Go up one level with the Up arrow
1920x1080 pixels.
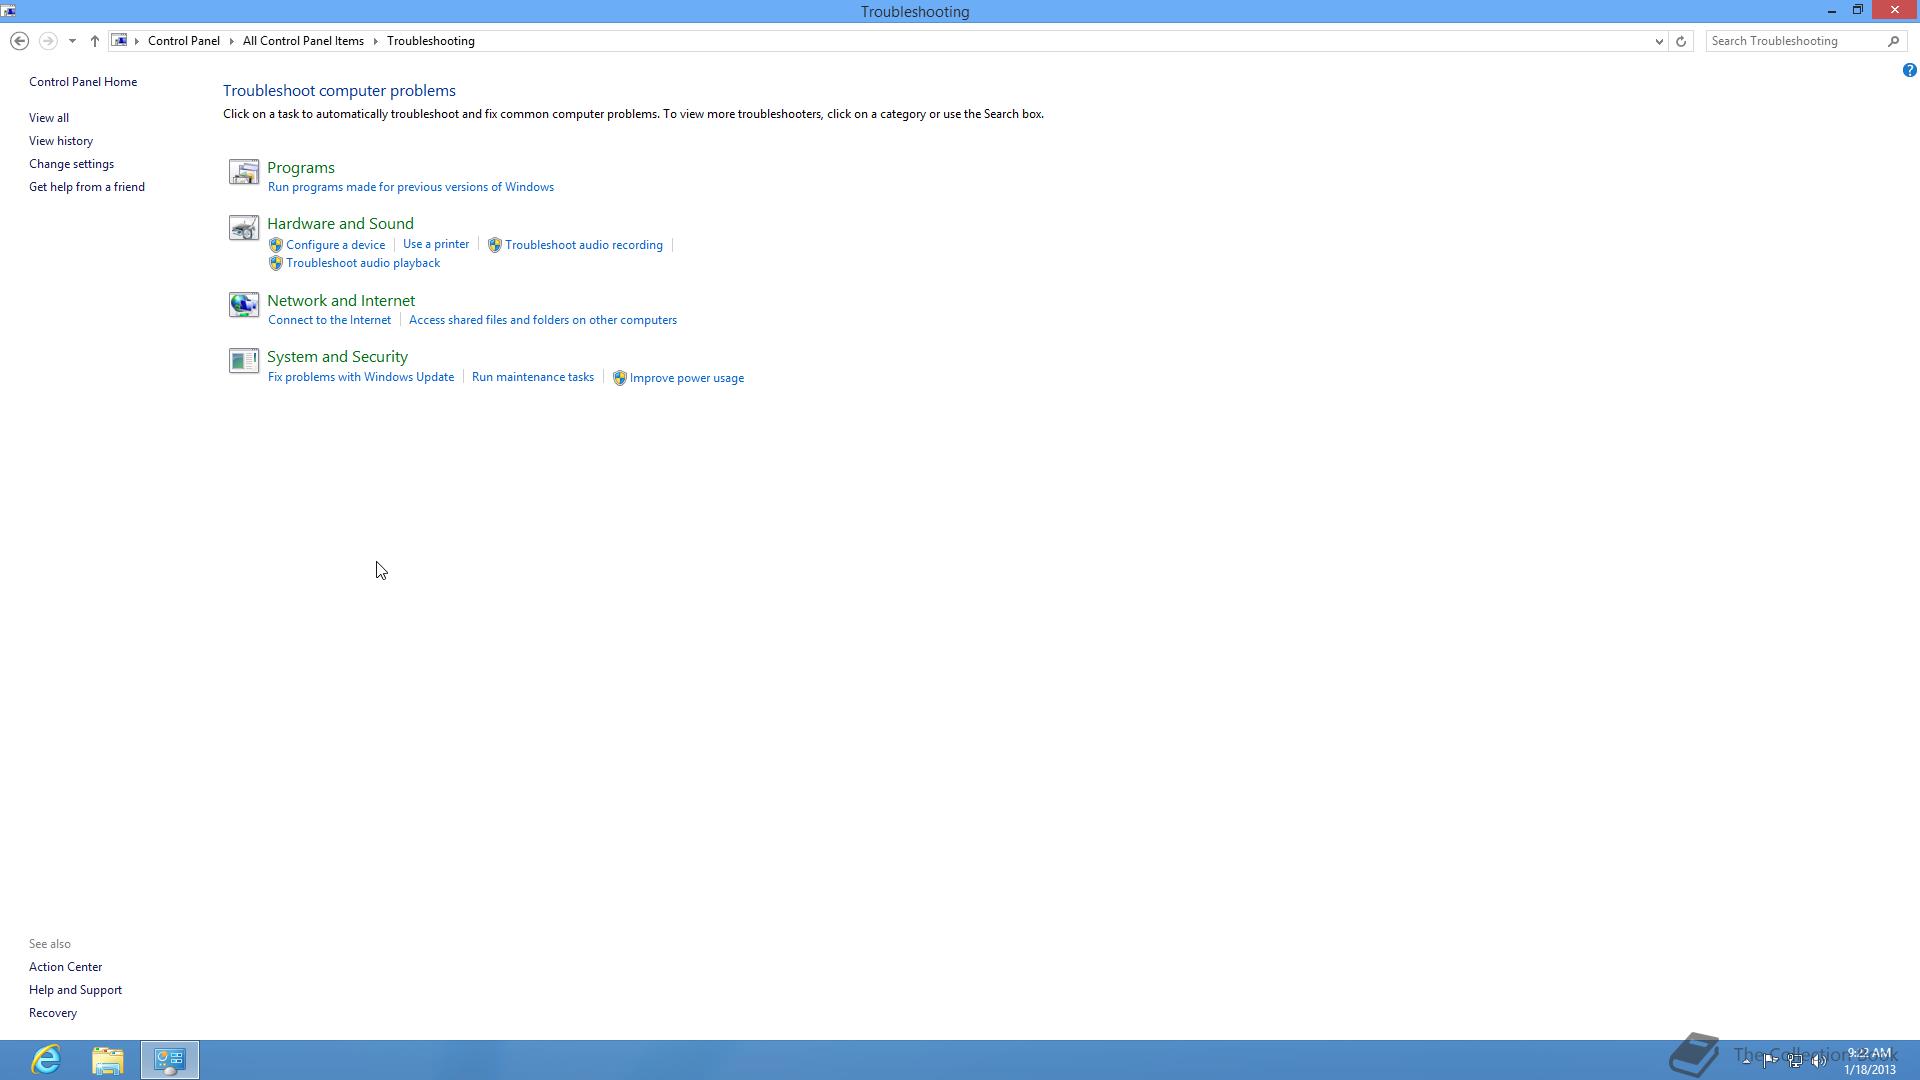click(x=94, y=41)
